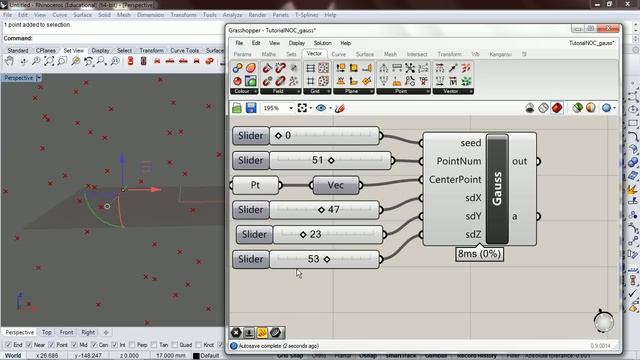Screen dimensions: 640x360
Task: Switch to the Curve tab in Grasshopper
Action: click(338, 54)
